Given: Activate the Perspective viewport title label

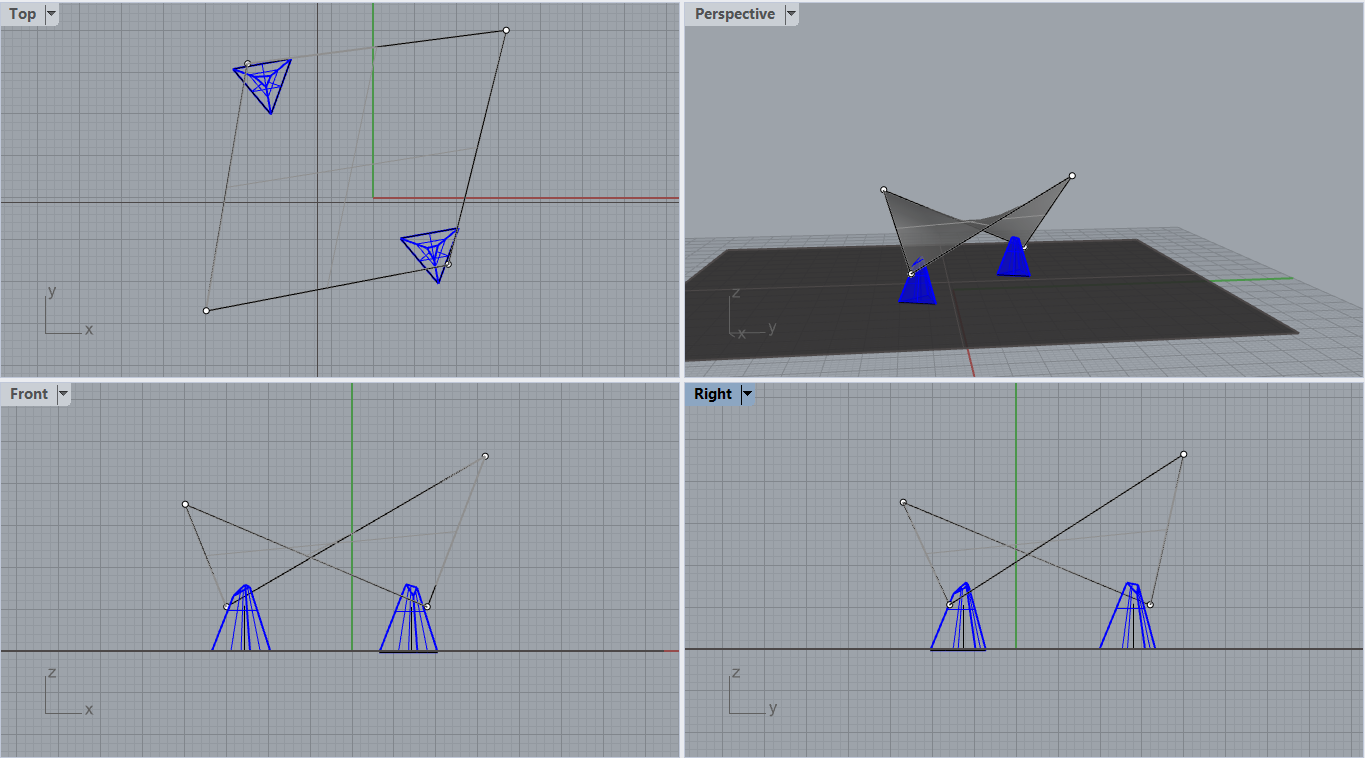Looking at the screenshot, I should point(735,14).
